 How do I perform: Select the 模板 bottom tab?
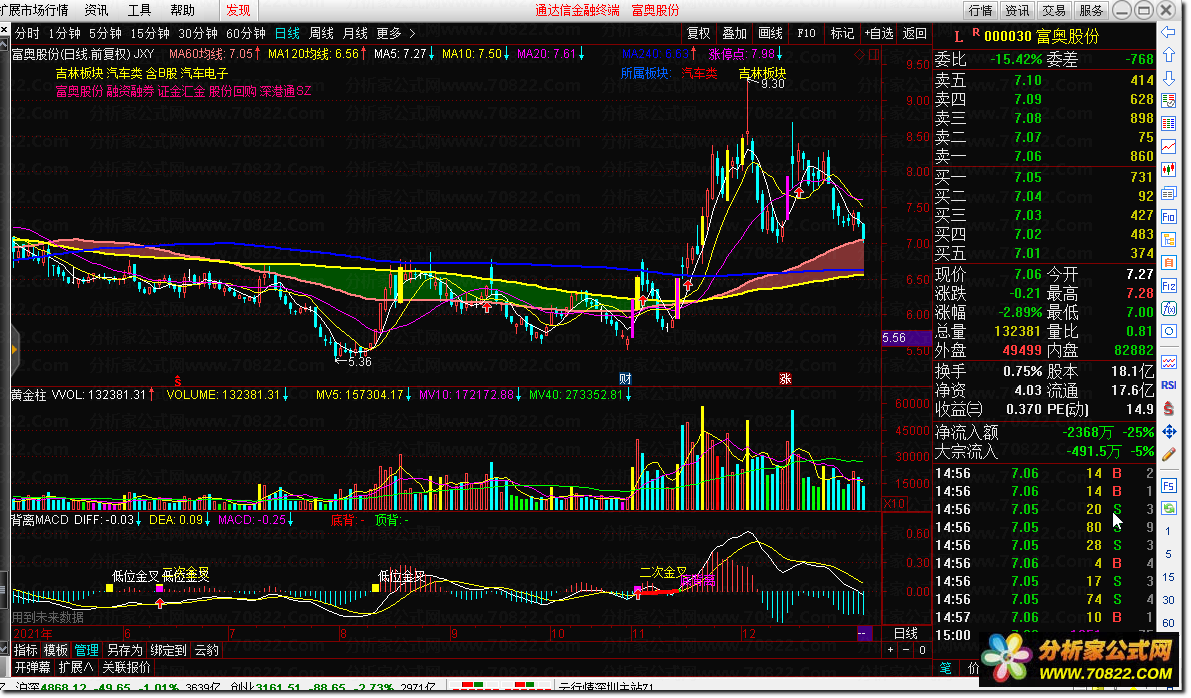(x=55, y=650)
